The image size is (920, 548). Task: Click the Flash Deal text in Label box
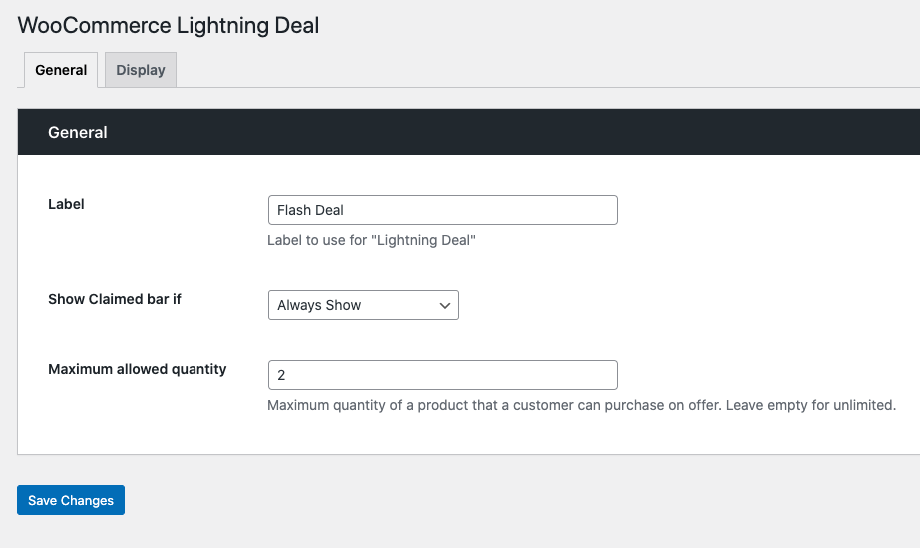click(311, 210)
